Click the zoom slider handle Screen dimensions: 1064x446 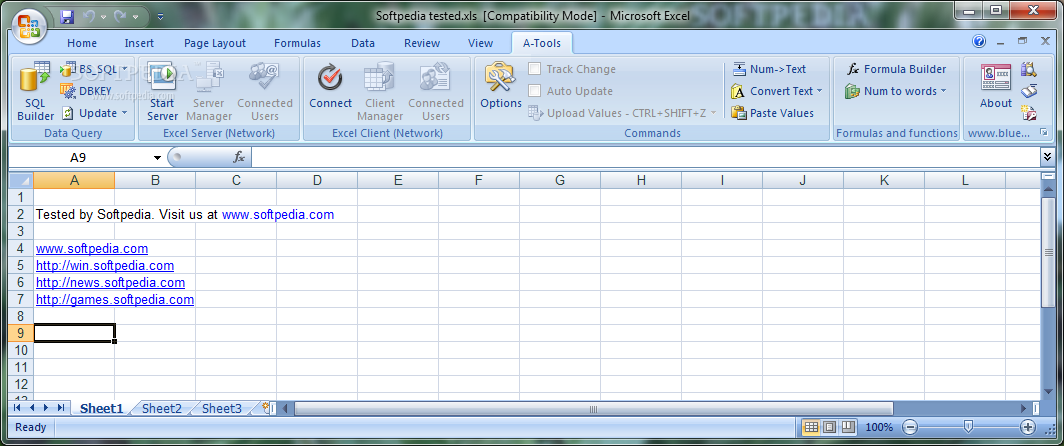click(x=968, y=426)
